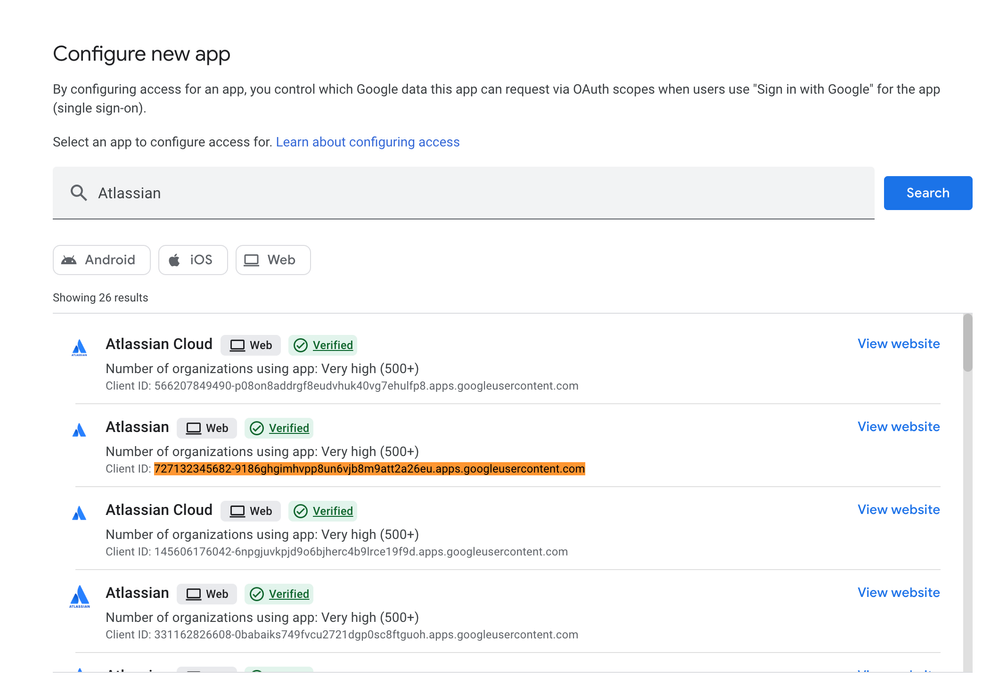This screenshot has width=999, height=700.
Task: Open View website for the second Atlassian result
Action: (897, 426)
